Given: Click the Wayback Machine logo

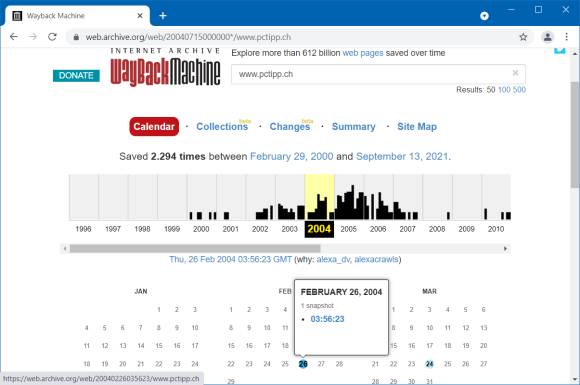Looking at the screenshot, I should click(x=165, y=67).
